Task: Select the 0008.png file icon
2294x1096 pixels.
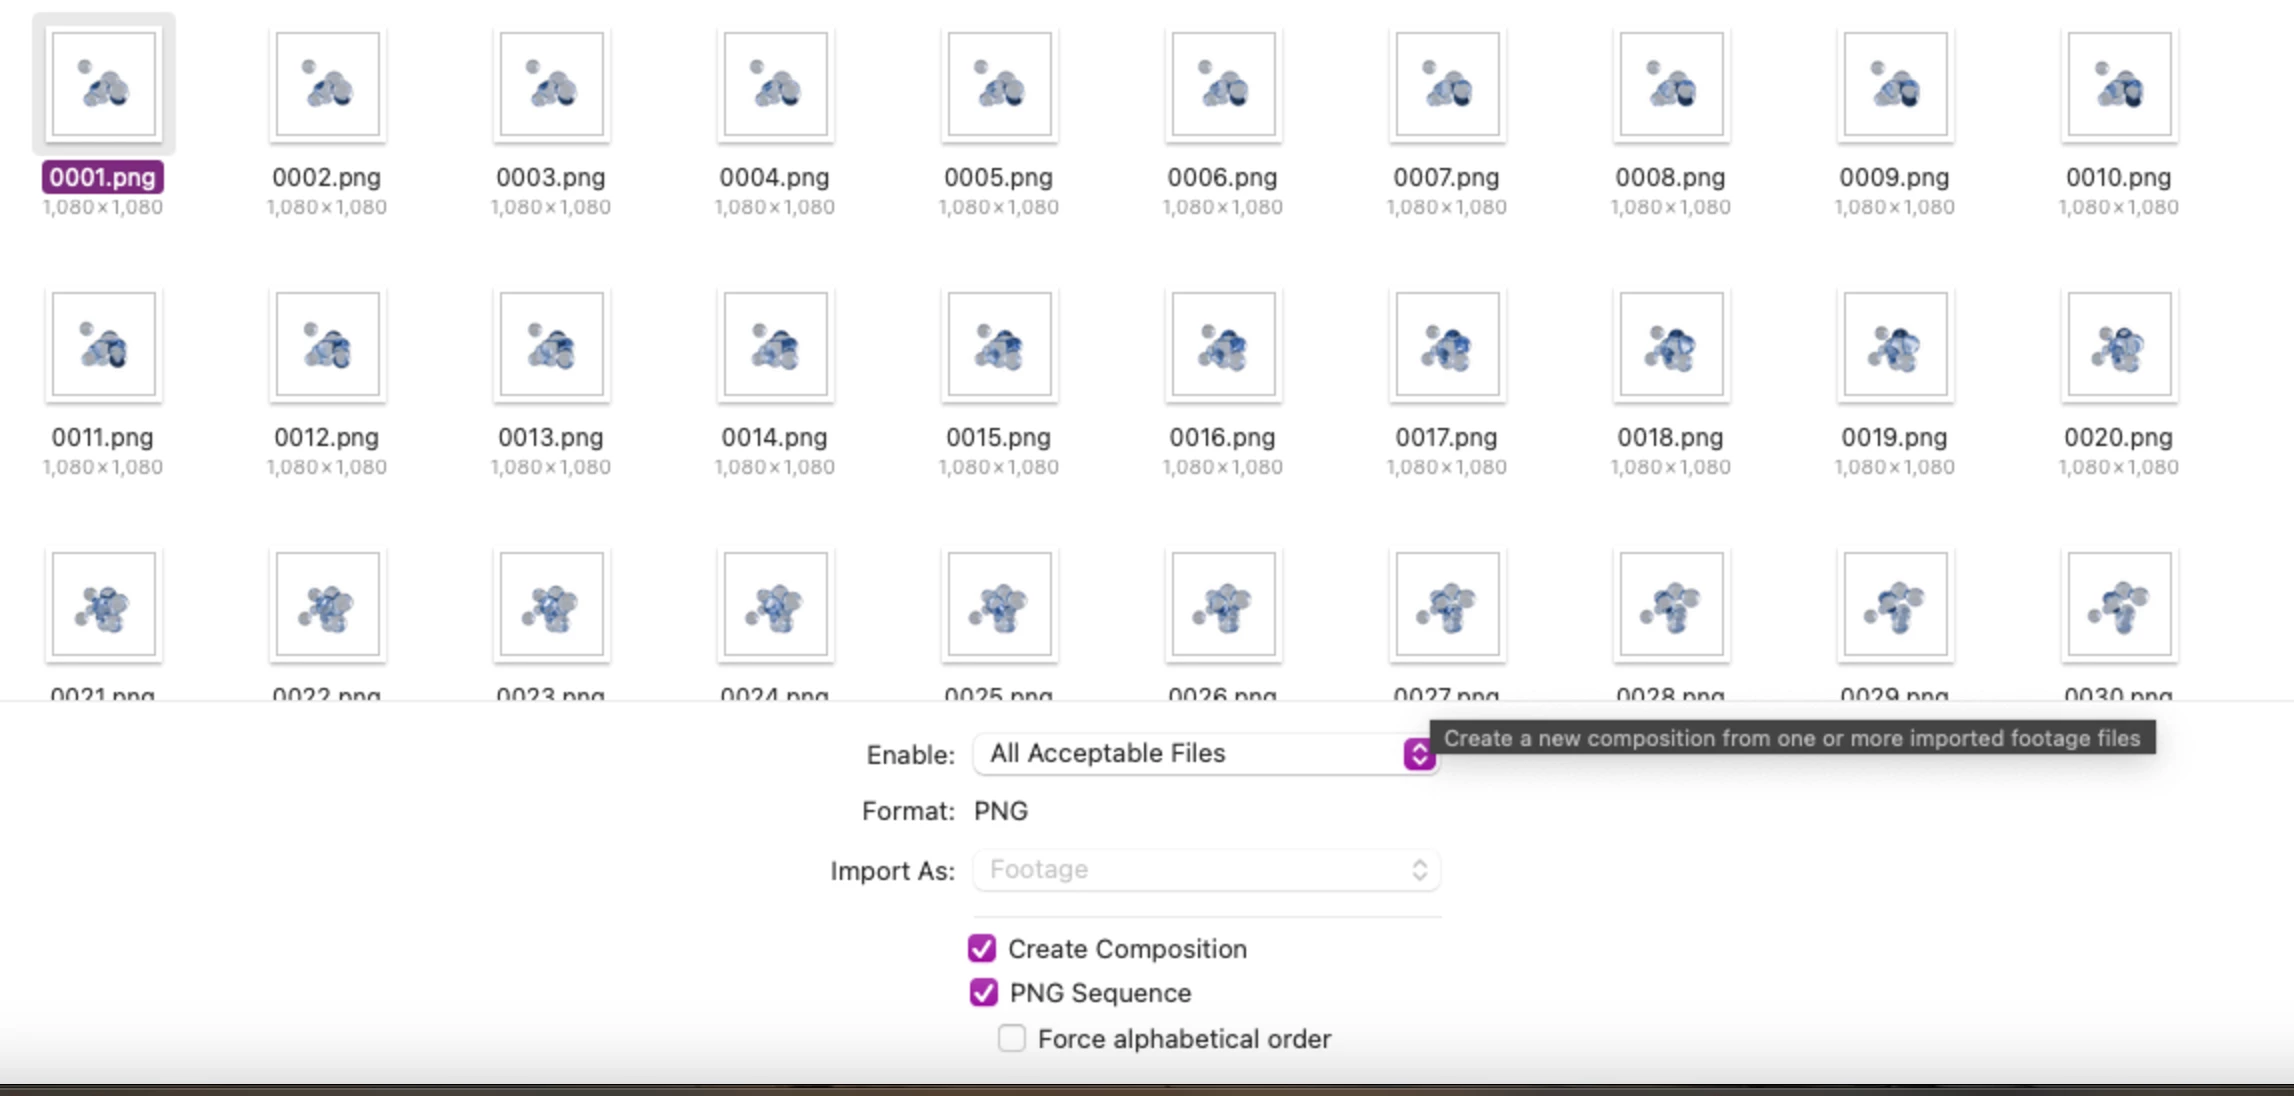Action: pyautogui.click(x=1671, y=85)
